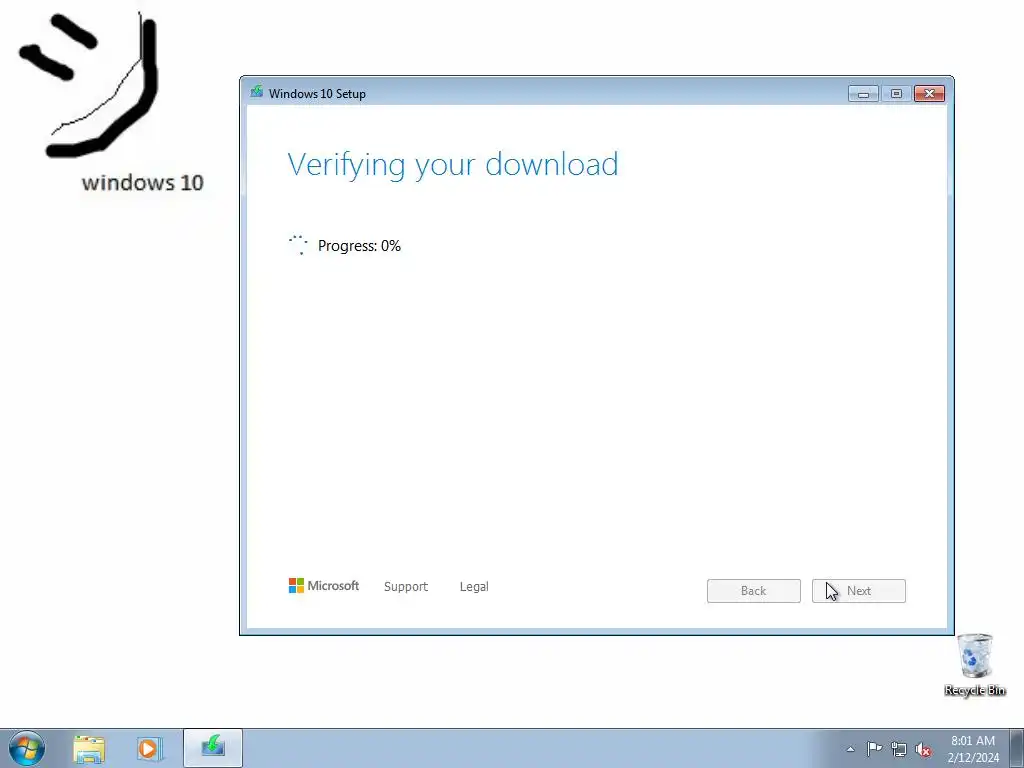Click the Next button in Setup

pyautogui.click(x=858, y=590)
